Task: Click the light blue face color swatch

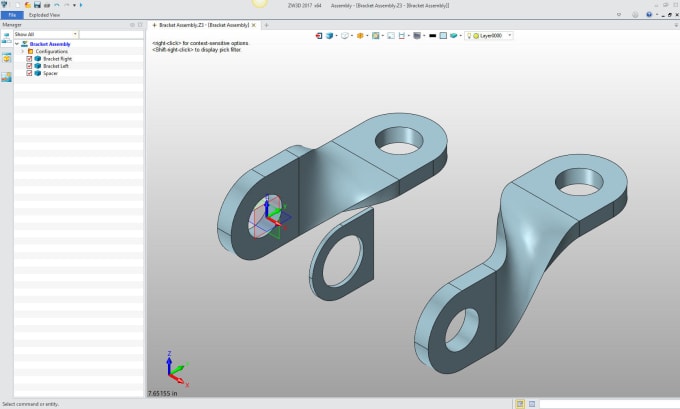Action: 443,36
